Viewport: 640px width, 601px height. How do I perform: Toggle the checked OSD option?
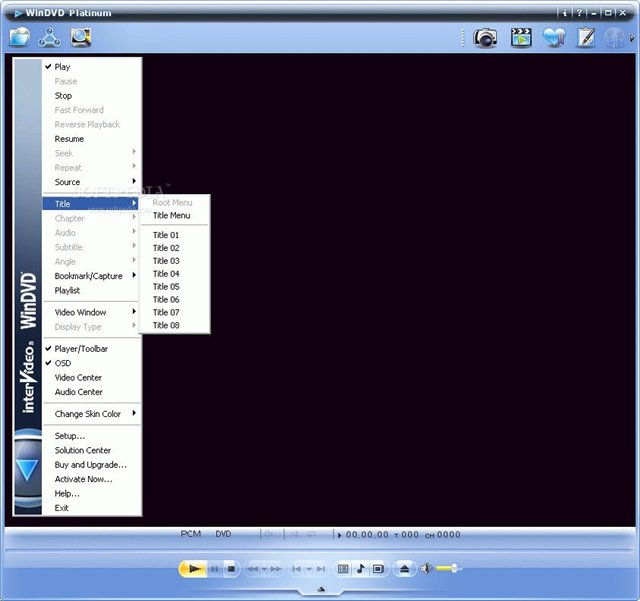click(92, 363)
